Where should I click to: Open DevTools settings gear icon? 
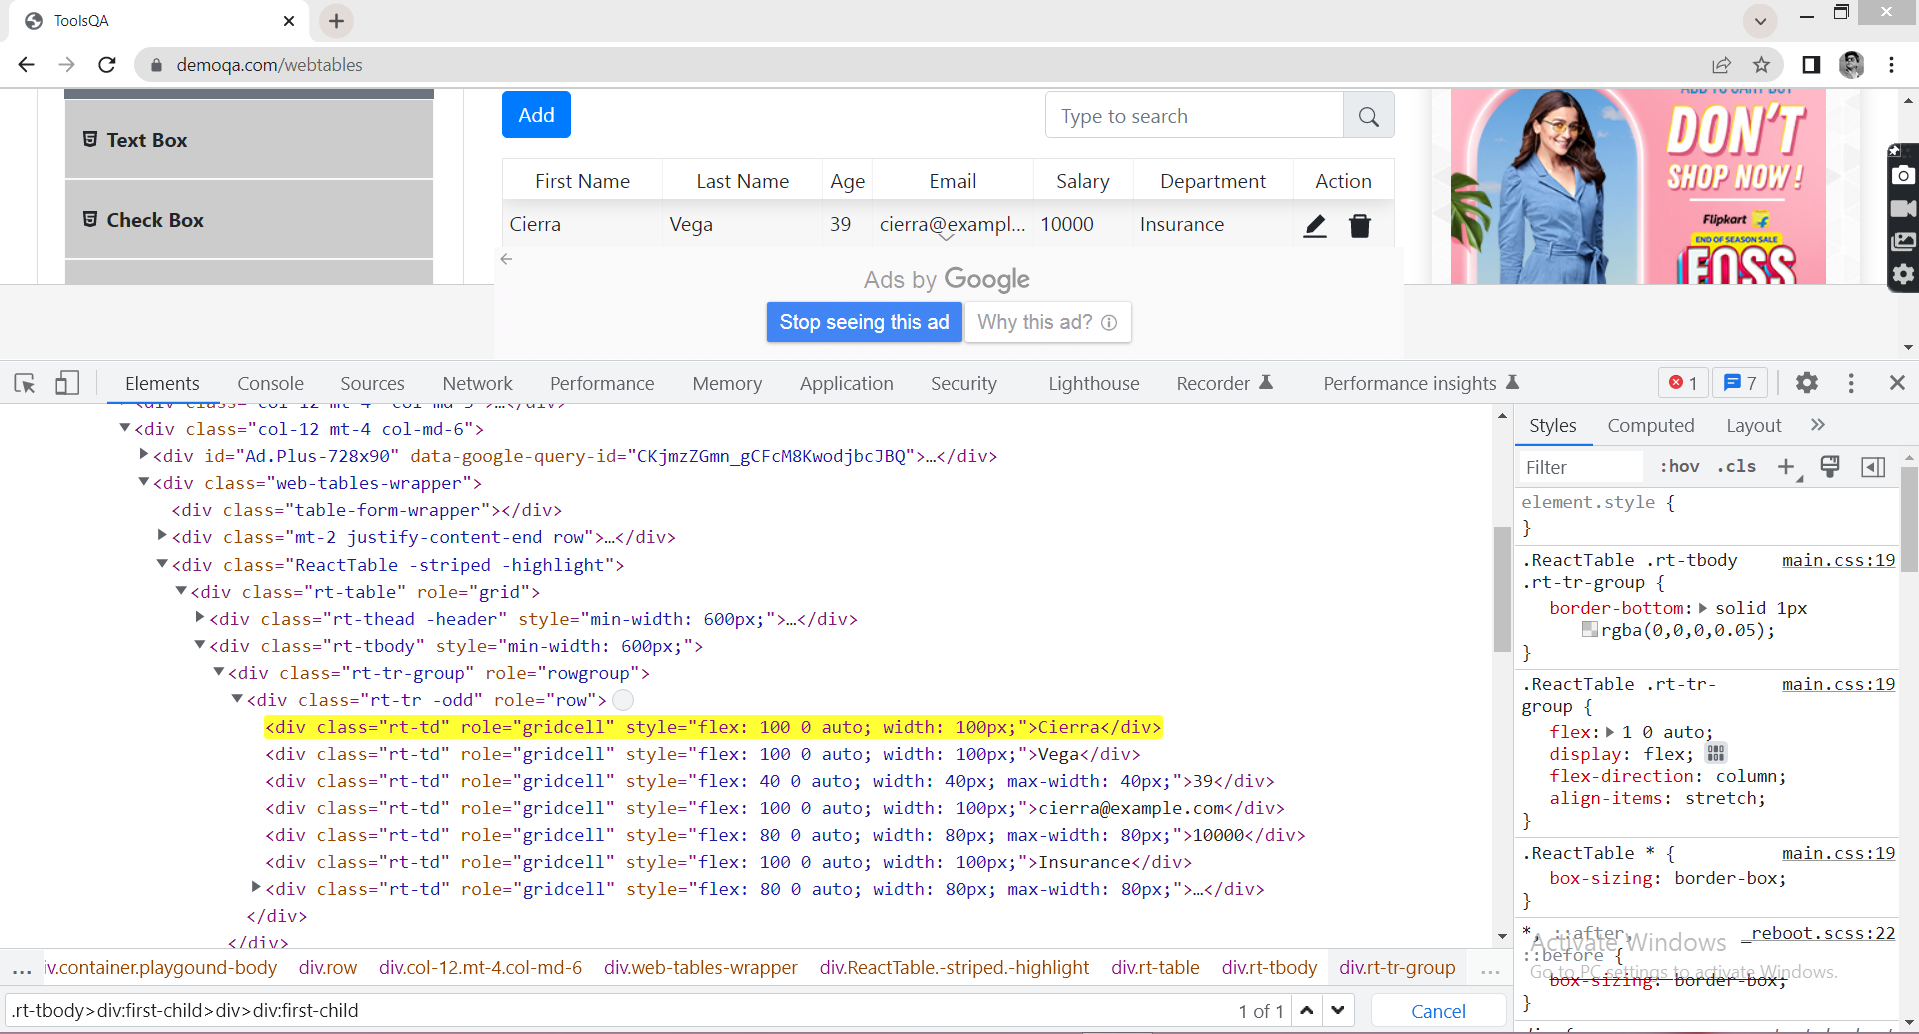point(1806,383)
